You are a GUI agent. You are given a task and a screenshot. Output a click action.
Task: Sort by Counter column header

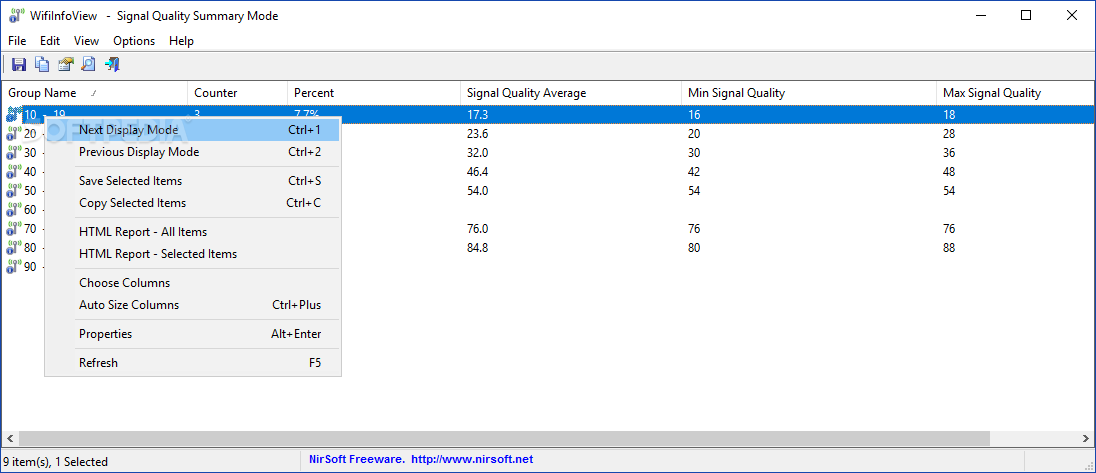tap(238, 93)
